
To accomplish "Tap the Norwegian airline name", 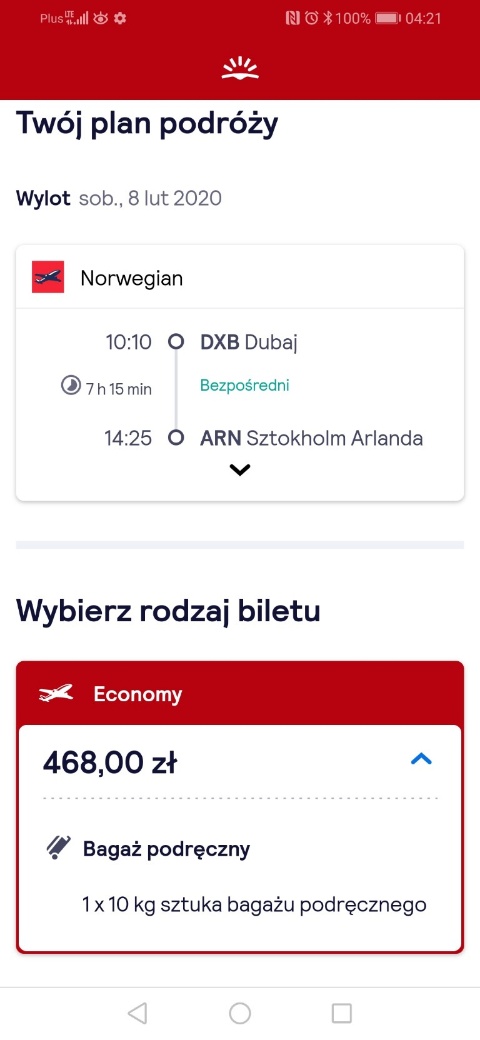I will click(x=132, y=278).
